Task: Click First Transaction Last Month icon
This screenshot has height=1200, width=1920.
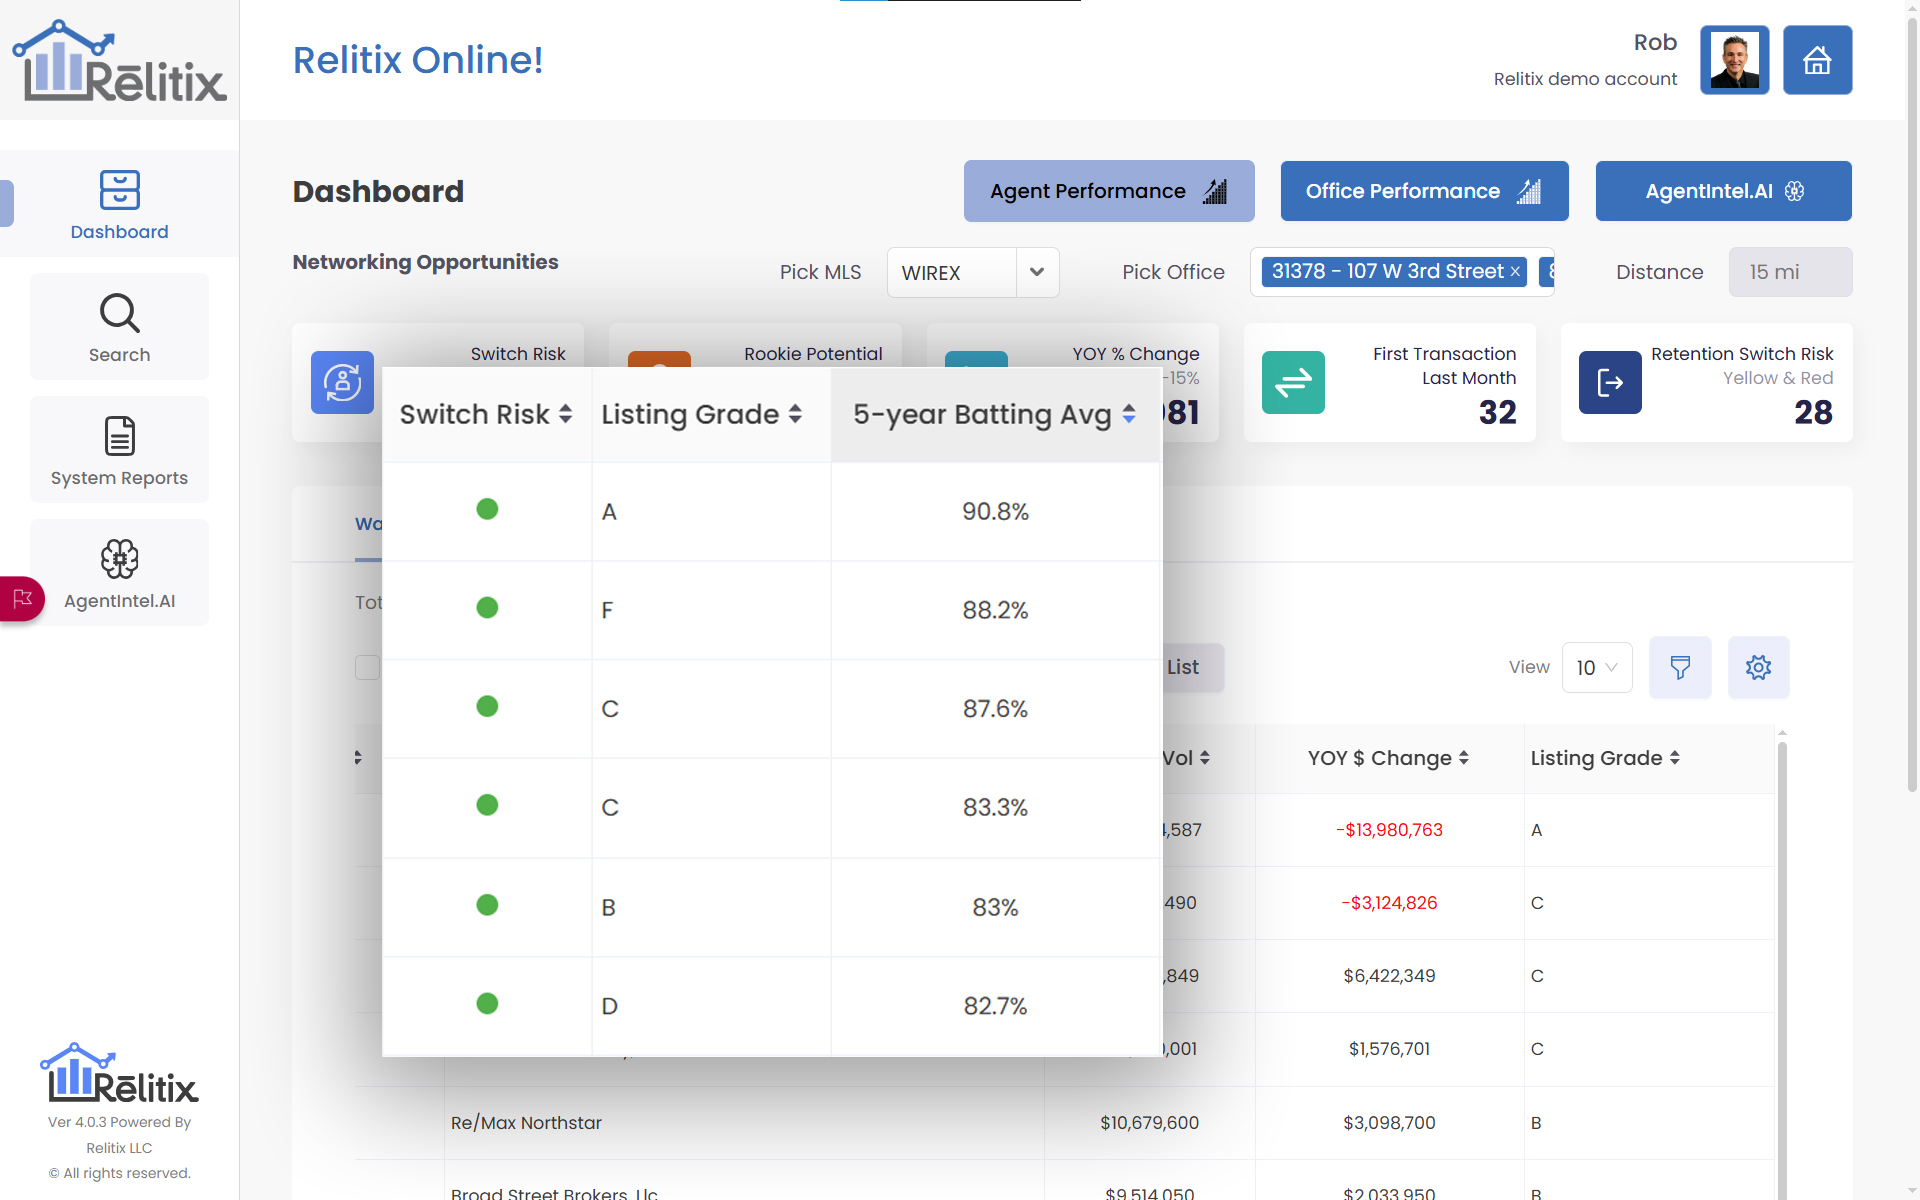Action: pyautogui.click(x=1293, y=382)
